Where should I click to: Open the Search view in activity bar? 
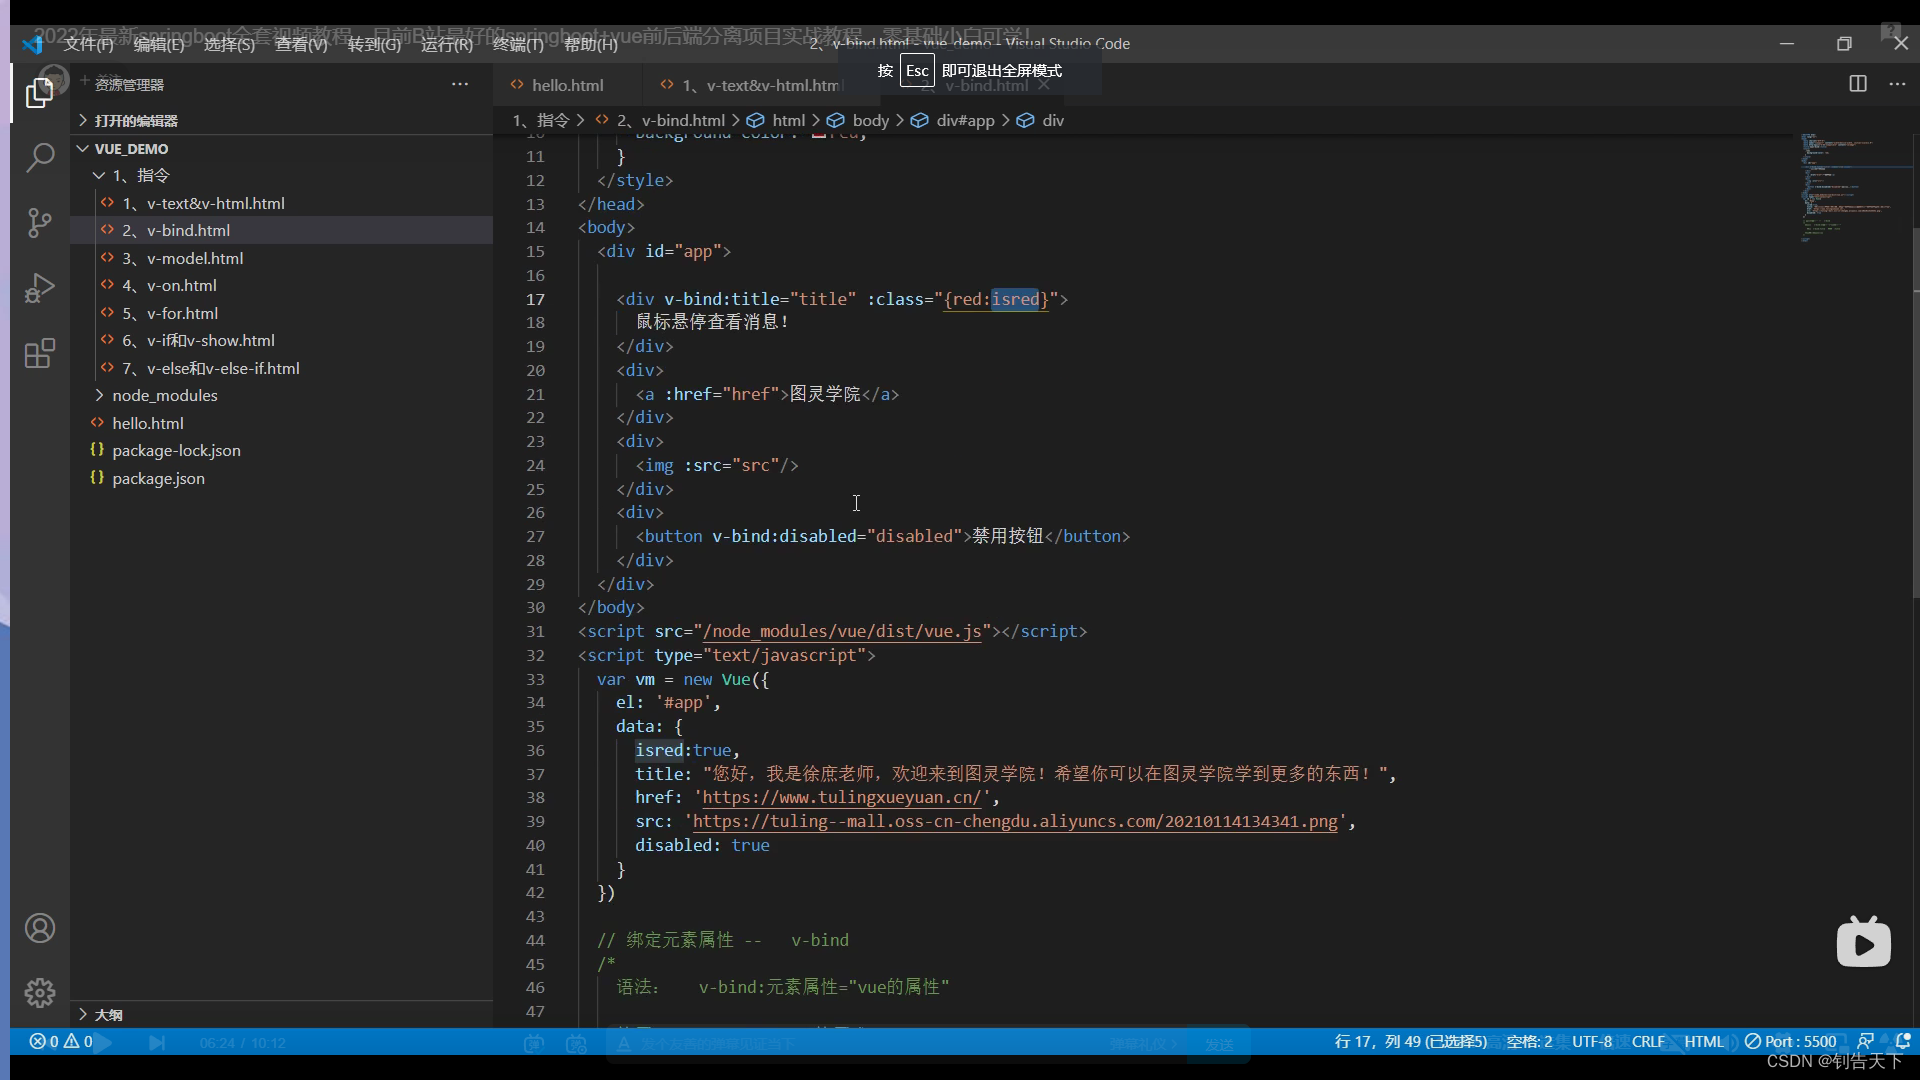(39, 157)
